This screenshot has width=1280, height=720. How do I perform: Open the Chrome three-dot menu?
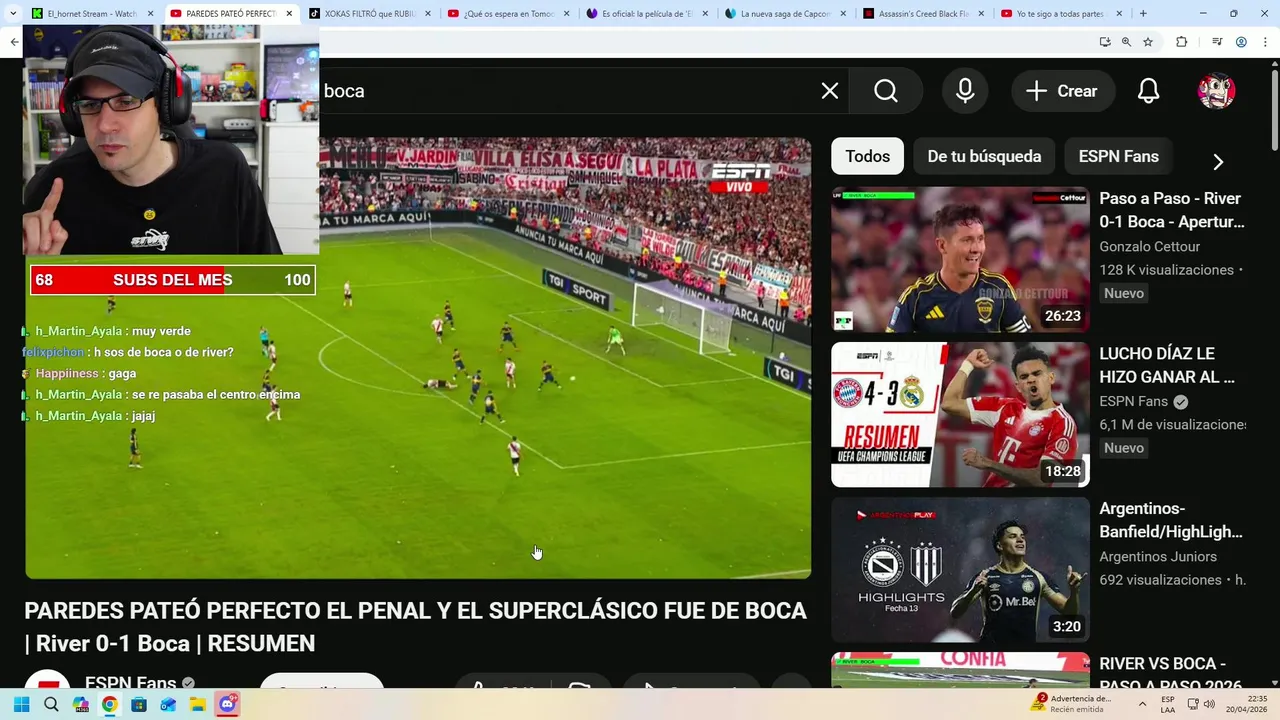click(x=1265, y=42)
